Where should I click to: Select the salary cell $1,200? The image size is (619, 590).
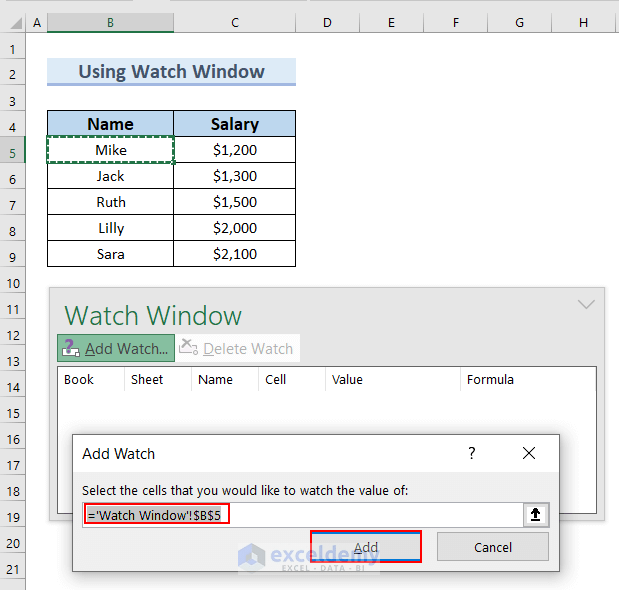tap(235, 150)
